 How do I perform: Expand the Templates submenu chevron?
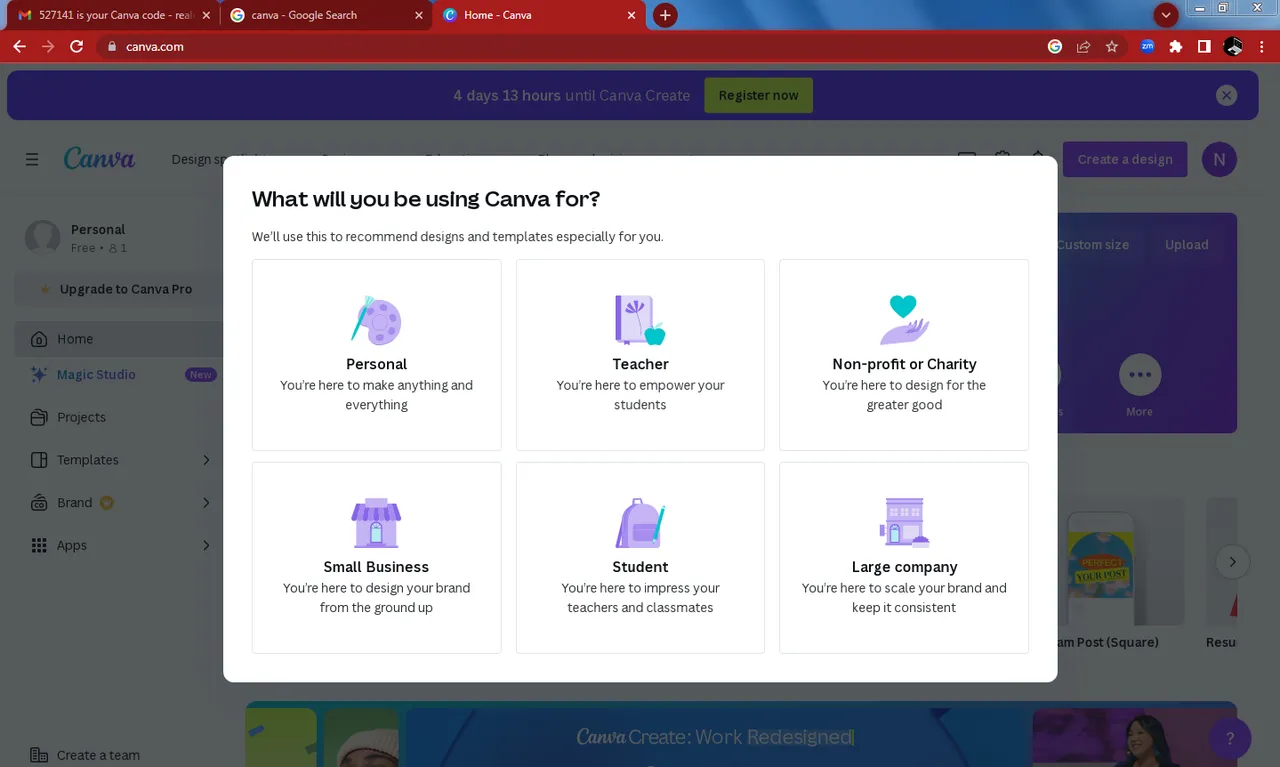tap(206, 460)
